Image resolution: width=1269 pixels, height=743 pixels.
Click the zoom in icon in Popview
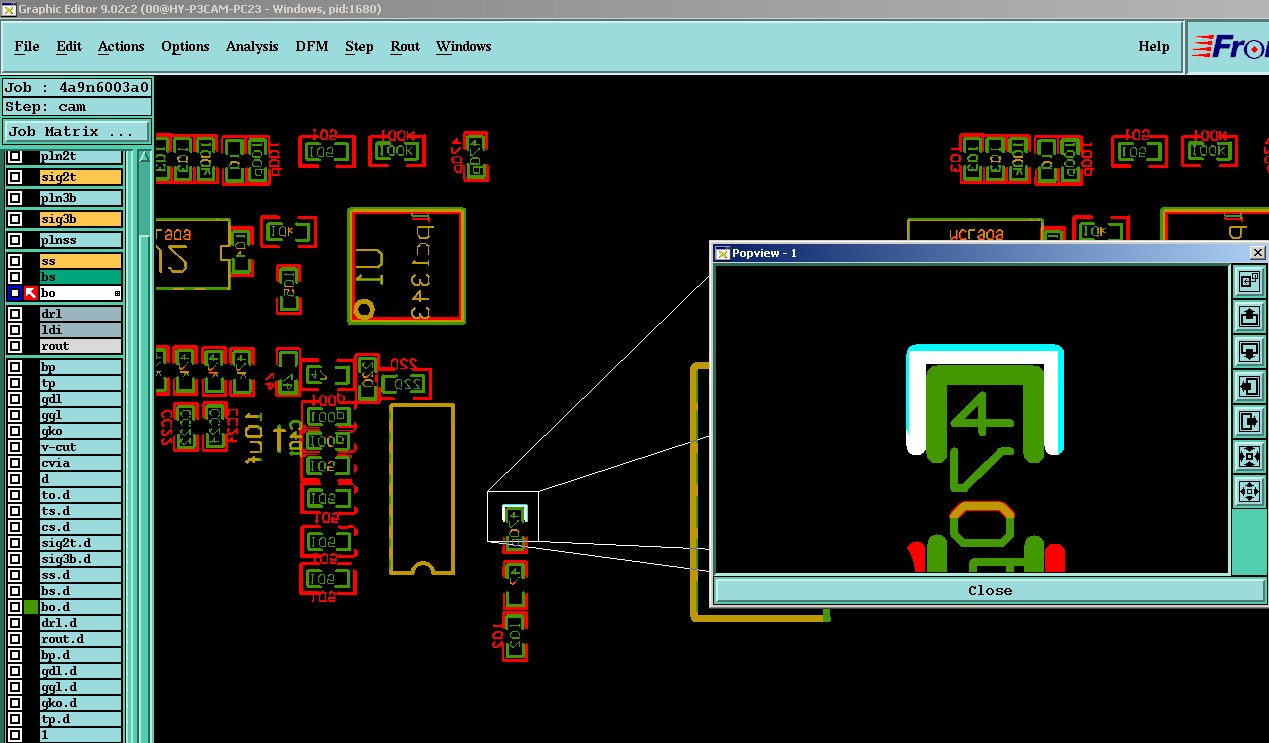point(1249,457)
